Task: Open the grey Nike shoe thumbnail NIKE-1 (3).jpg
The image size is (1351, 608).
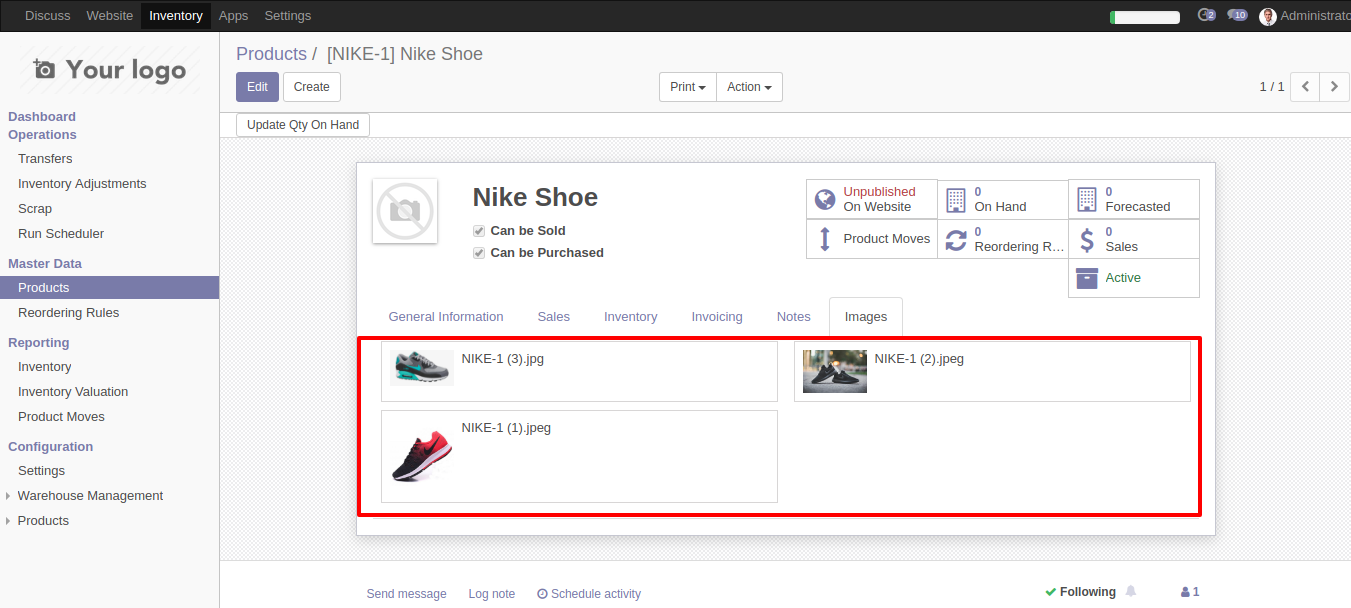Action: point(422,367)
